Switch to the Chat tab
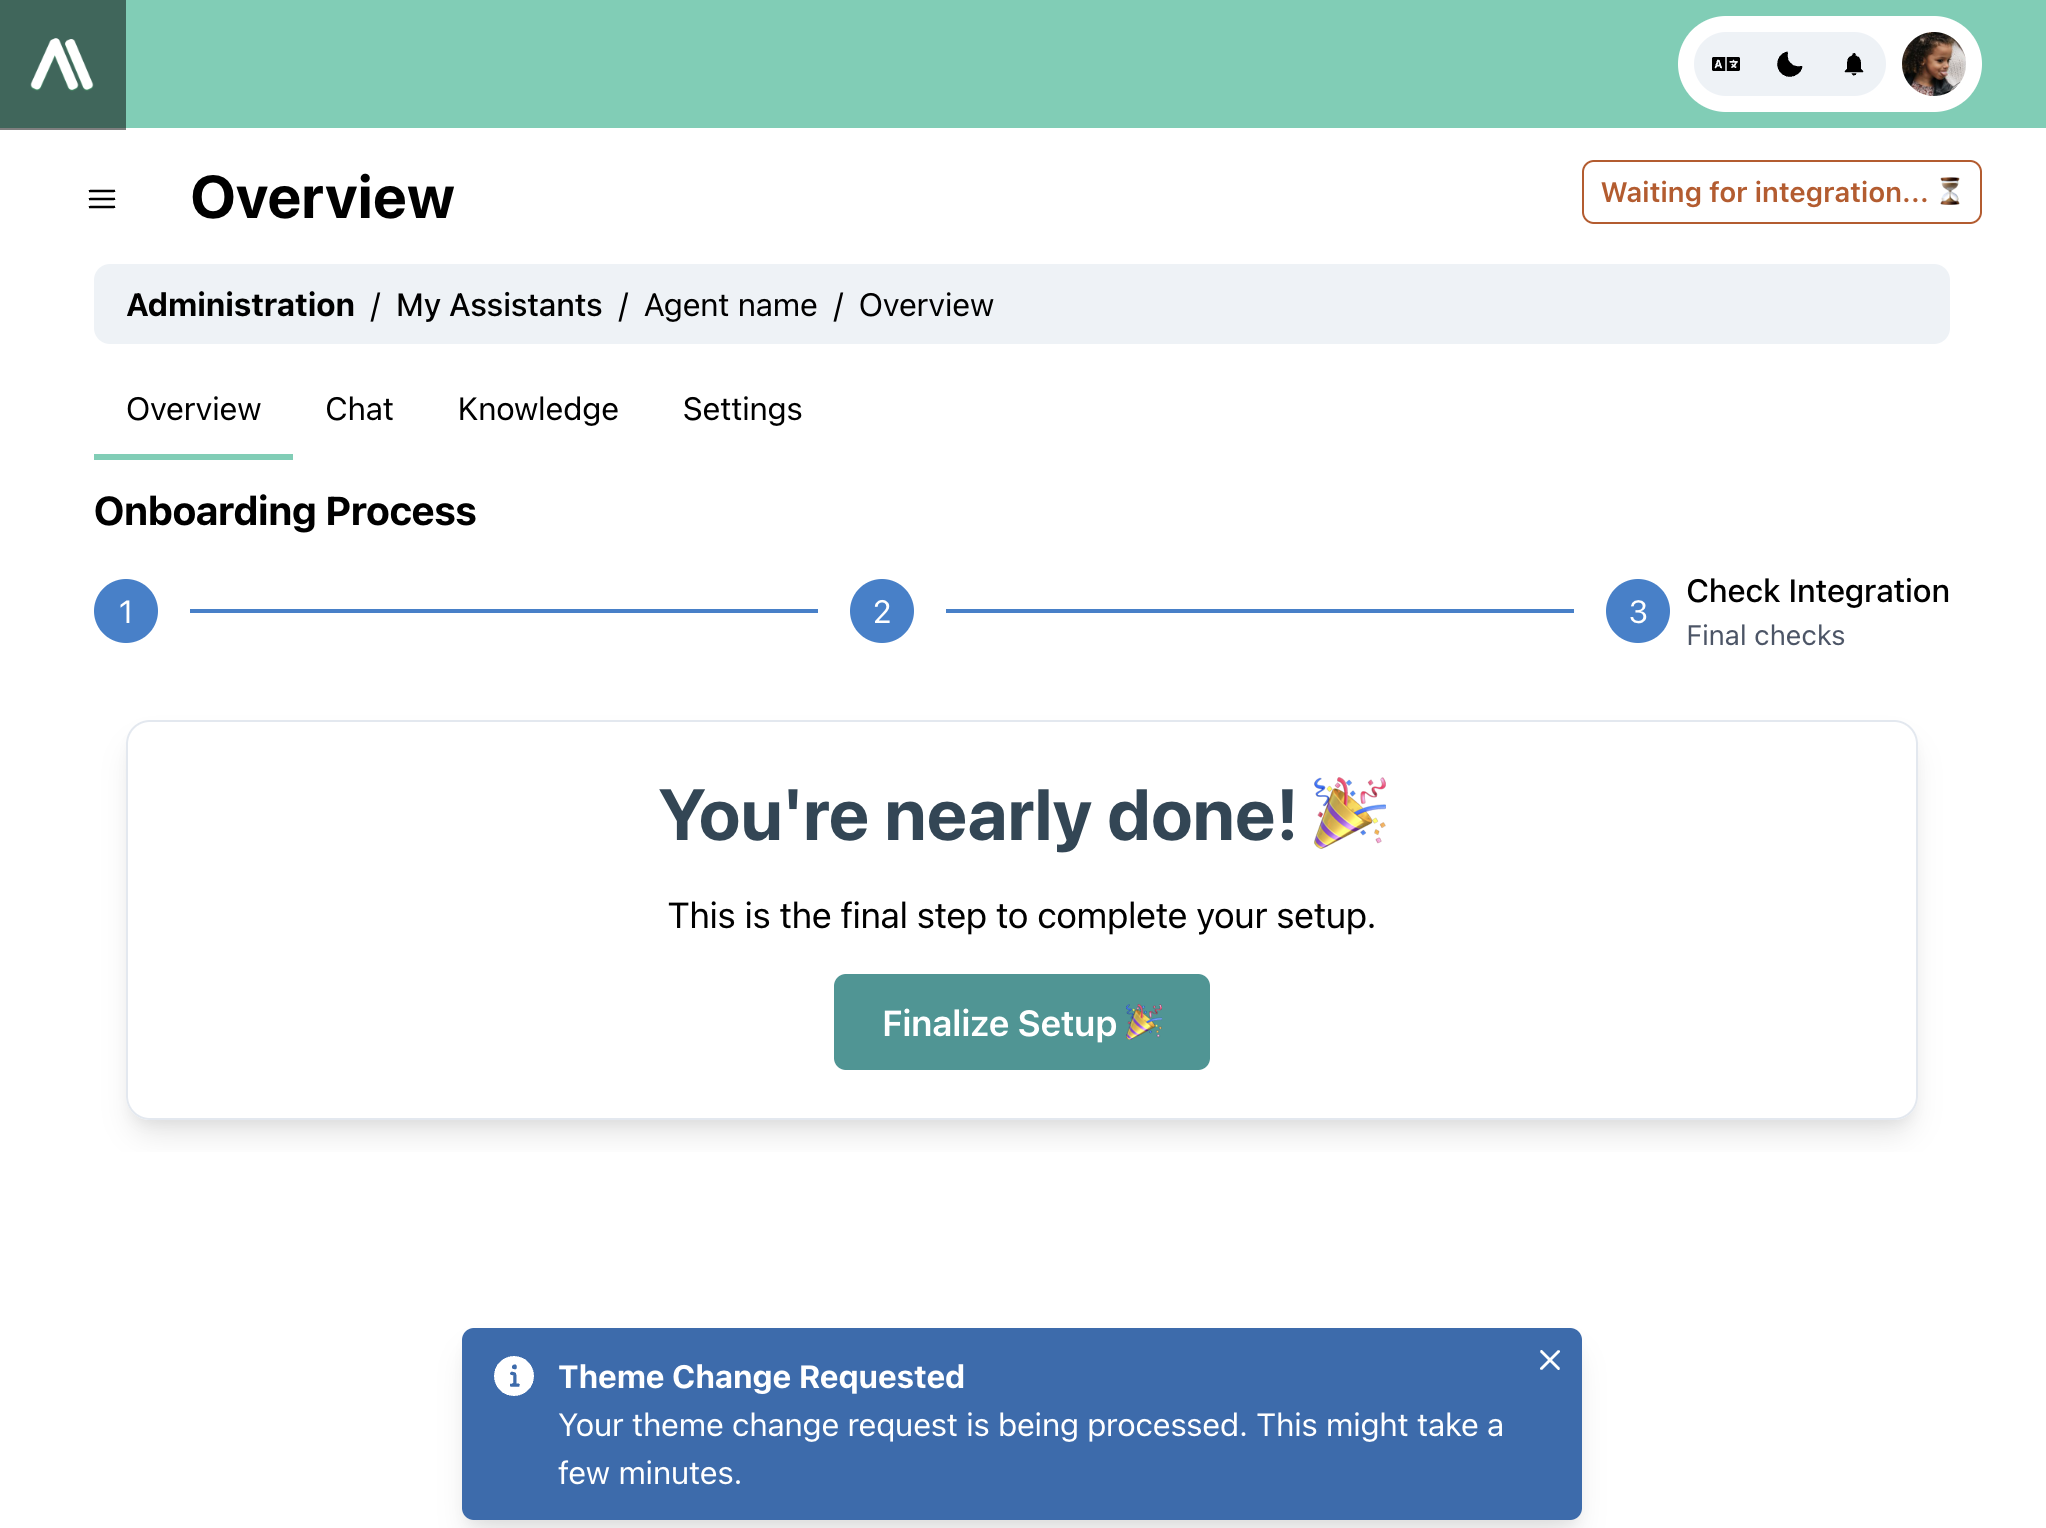This screenshot has height=1528, width=2046. (359, 408)
